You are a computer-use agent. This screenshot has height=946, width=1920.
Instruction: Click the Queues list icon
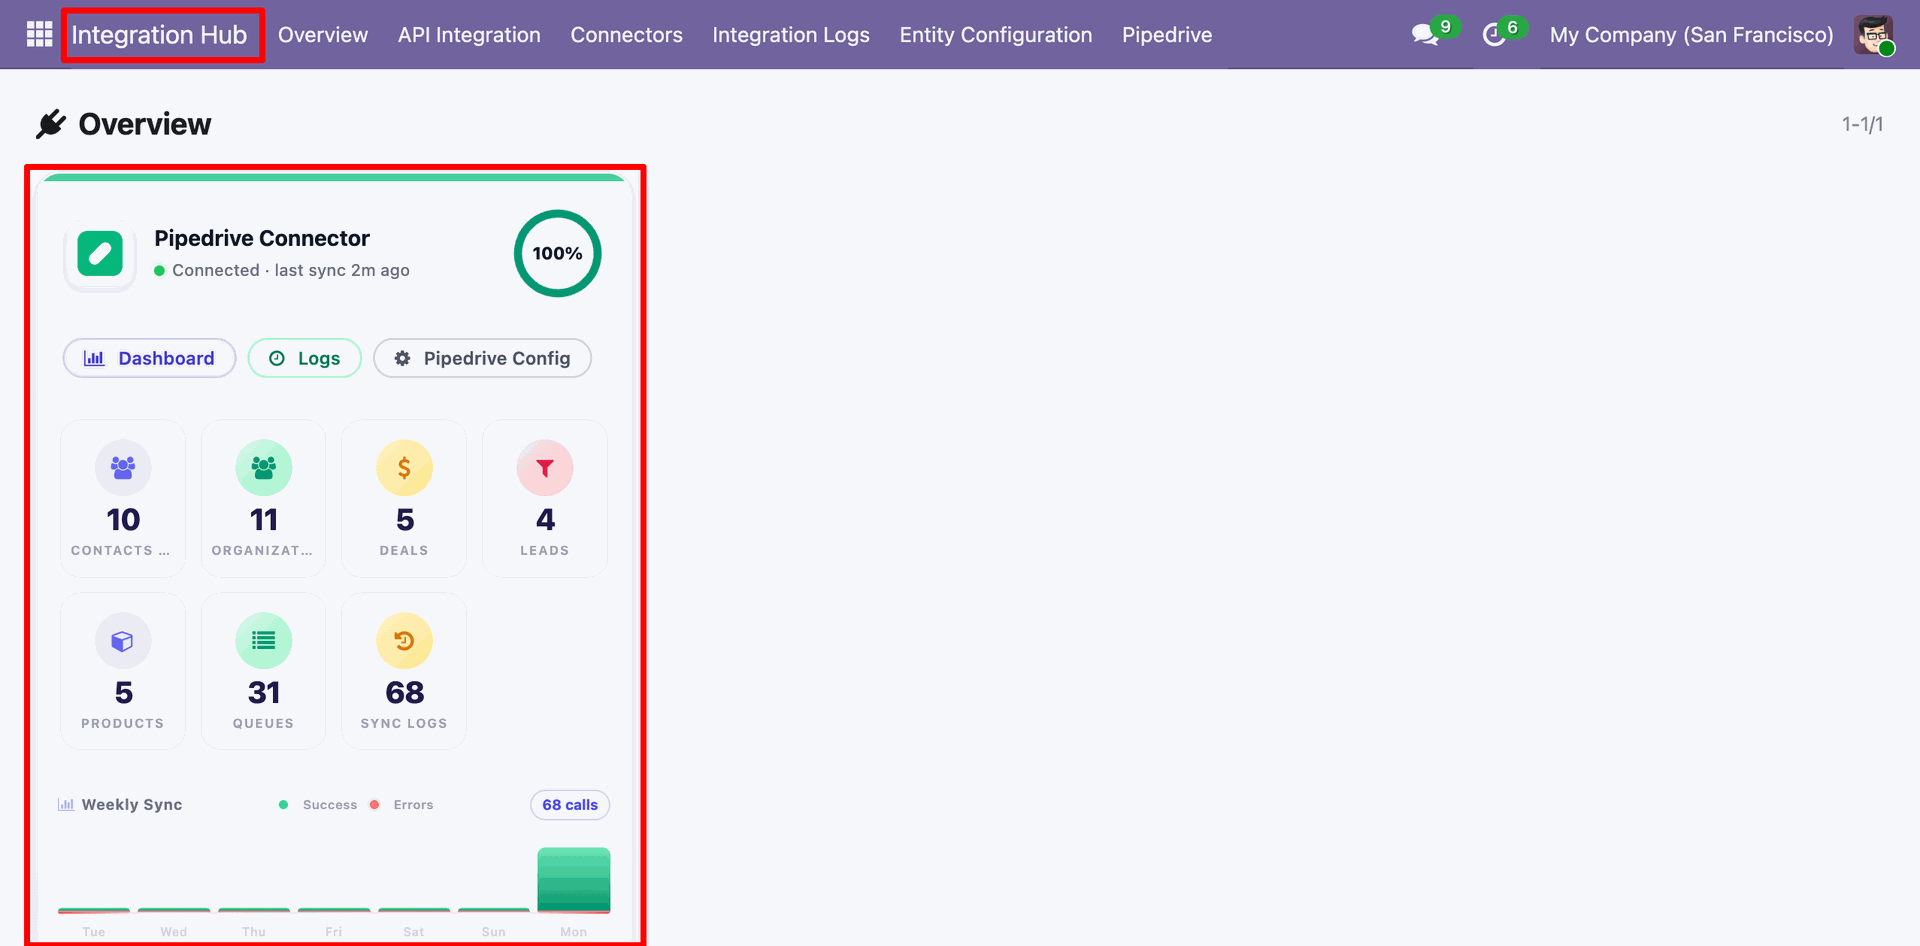click(264, 641)
